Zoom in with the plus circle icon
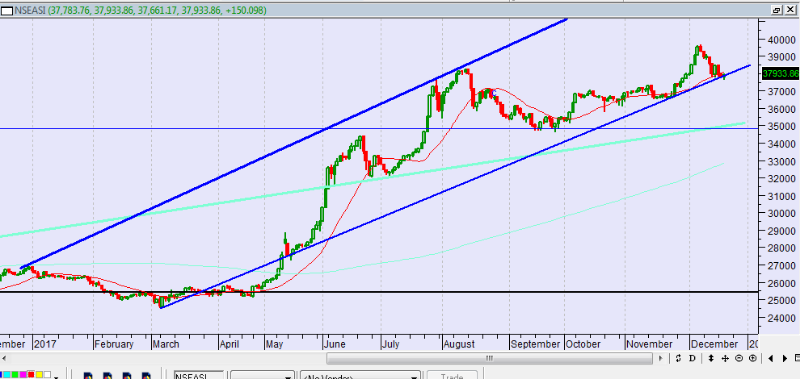 [753, 358]
